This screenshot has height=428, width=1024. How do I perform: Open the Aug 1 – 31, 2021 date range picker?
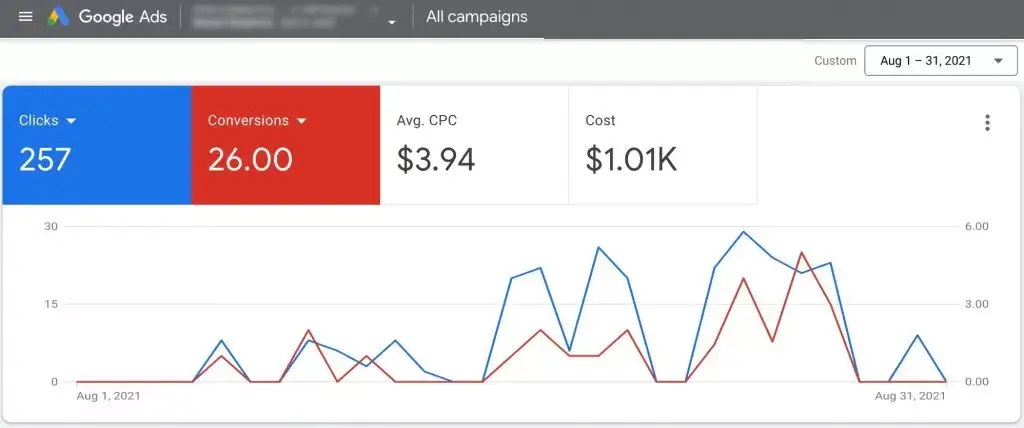[x=940, y=61]
